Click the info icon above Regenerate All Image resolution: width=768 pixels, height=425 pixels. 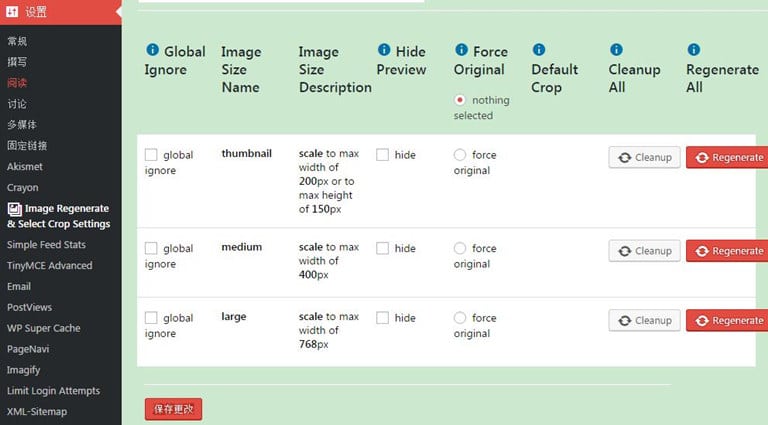click(x=694, y=50)
